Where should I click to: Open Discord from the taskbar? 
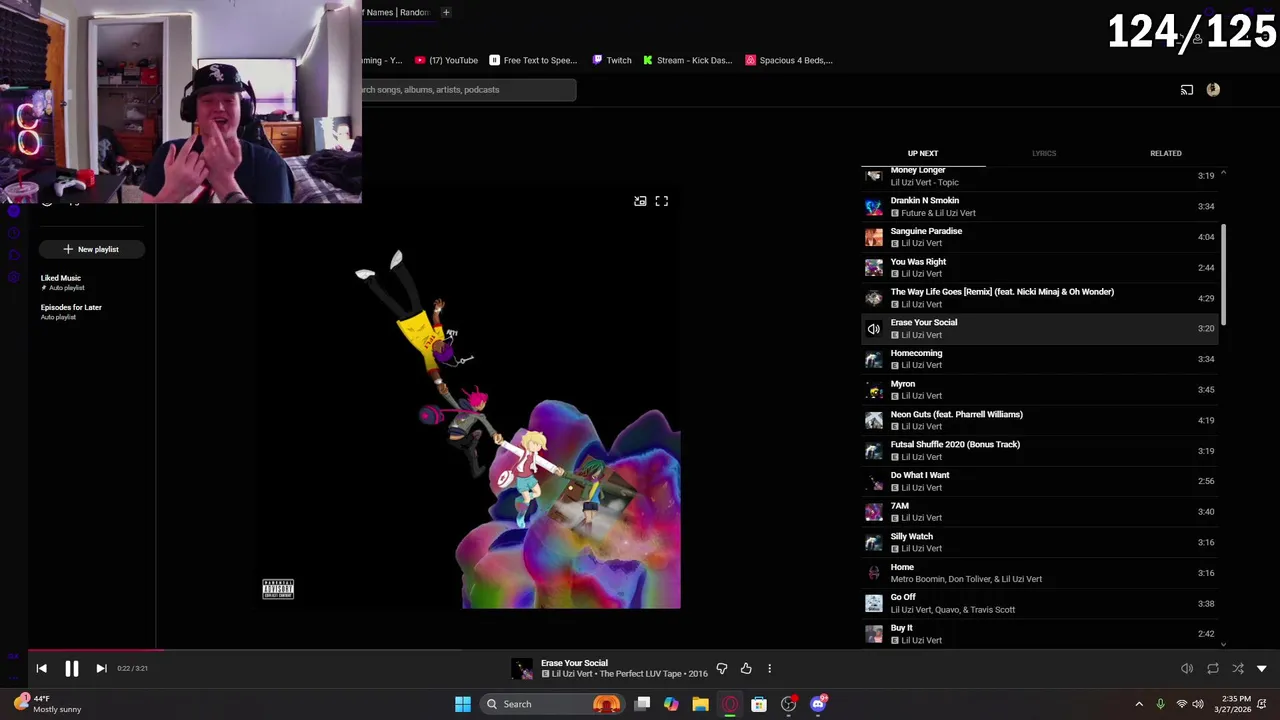point(818,704)
